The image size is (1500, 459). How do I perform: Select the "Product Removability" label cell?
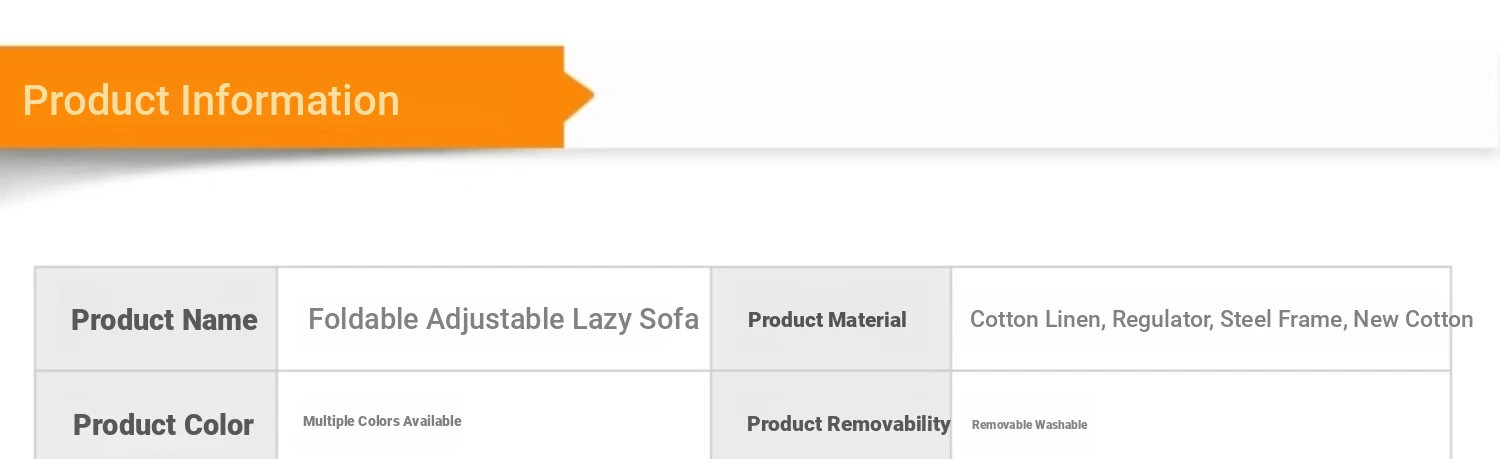coord(848,424)
